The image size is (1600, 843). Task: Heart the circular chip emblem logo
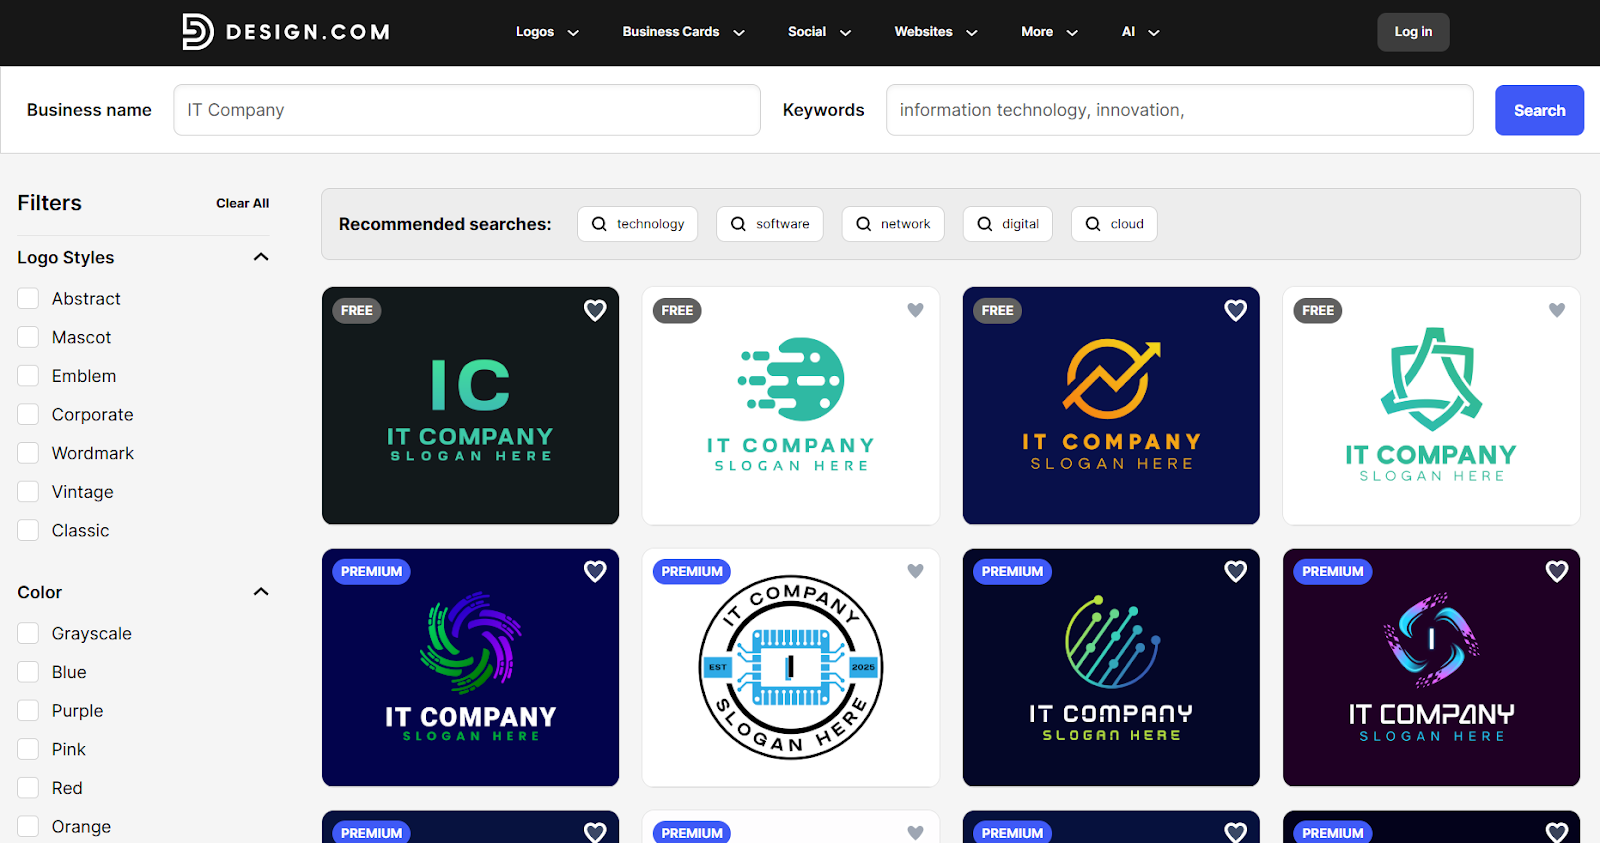click(x=915, y=572)
